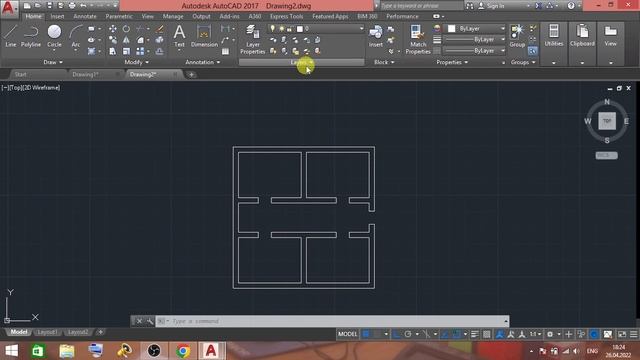This screenshot has height=360, width=640.
Task: Click the Windows Start button
Action: coord(11,351)
